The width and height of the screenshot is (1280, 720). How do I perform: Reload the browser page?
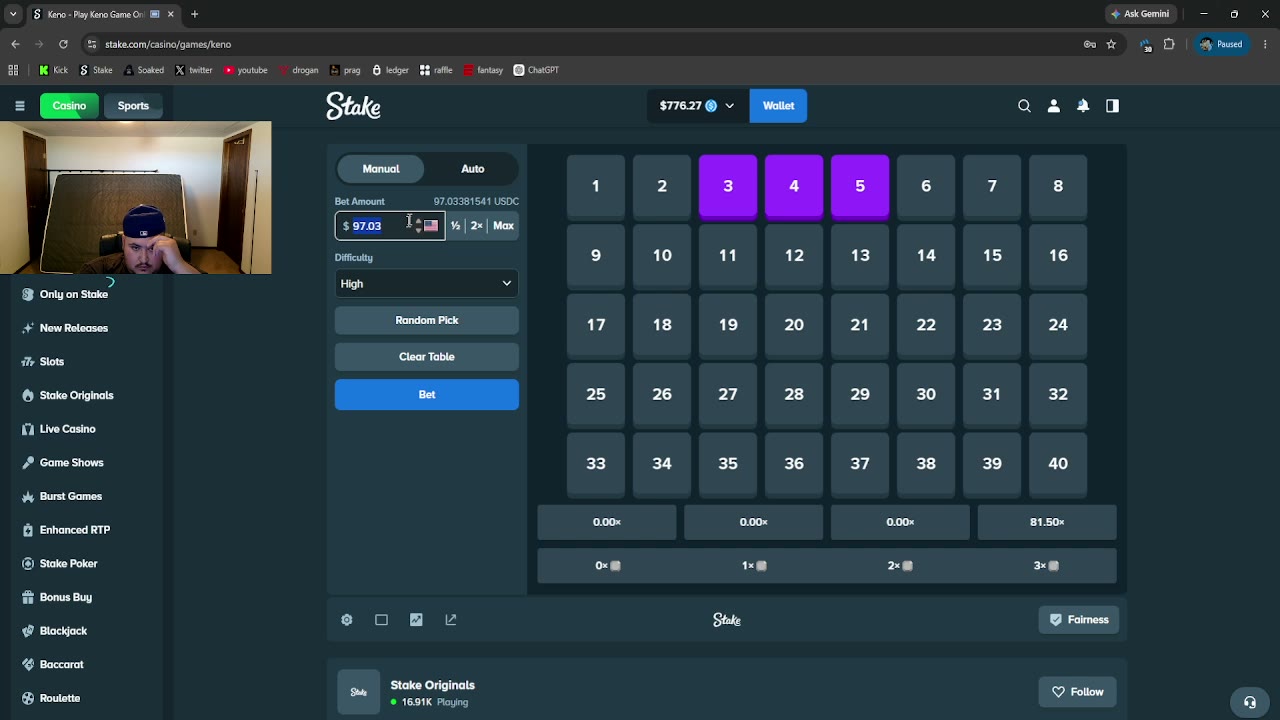tap(63, 44)
